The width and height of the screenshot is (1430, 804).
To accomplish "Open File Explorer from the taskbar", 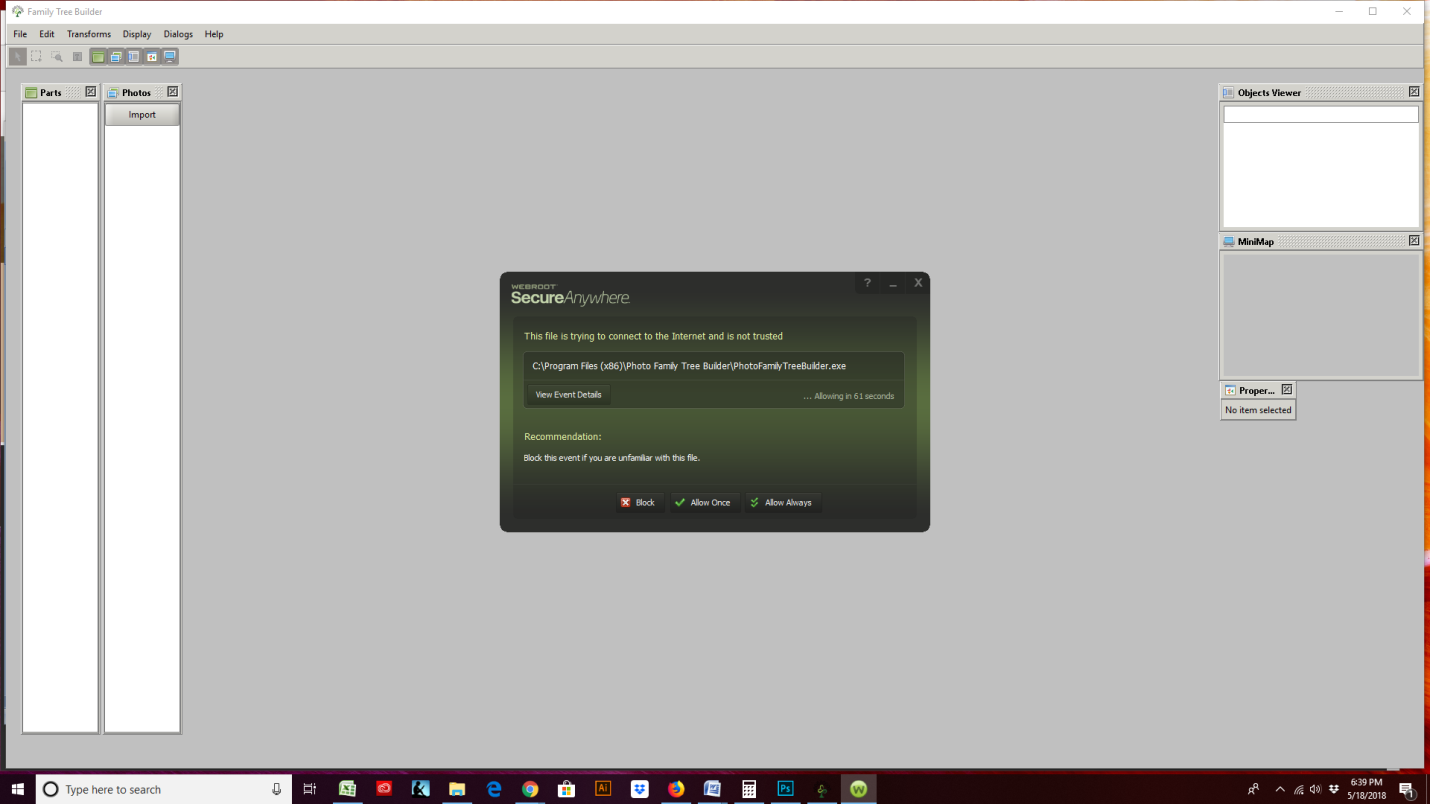I will pyautogui.click(x=457, y=789).
